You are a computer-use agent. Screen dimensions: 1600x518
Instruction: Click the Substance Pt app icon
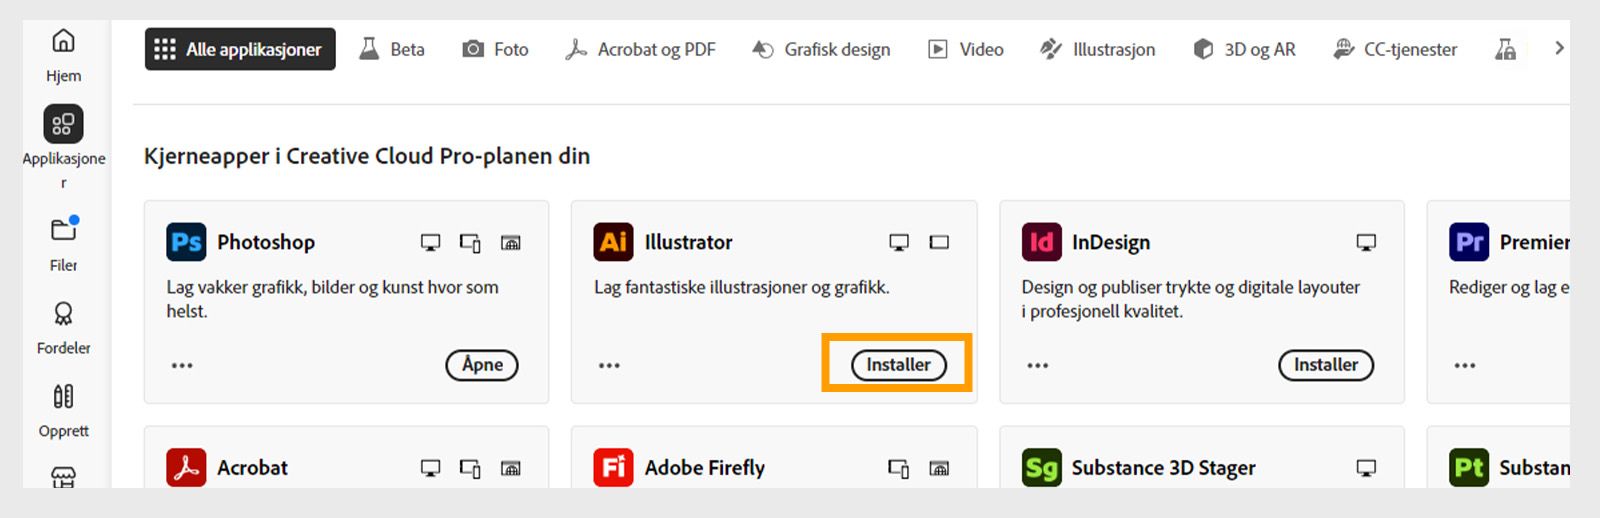pos(1469,467)
